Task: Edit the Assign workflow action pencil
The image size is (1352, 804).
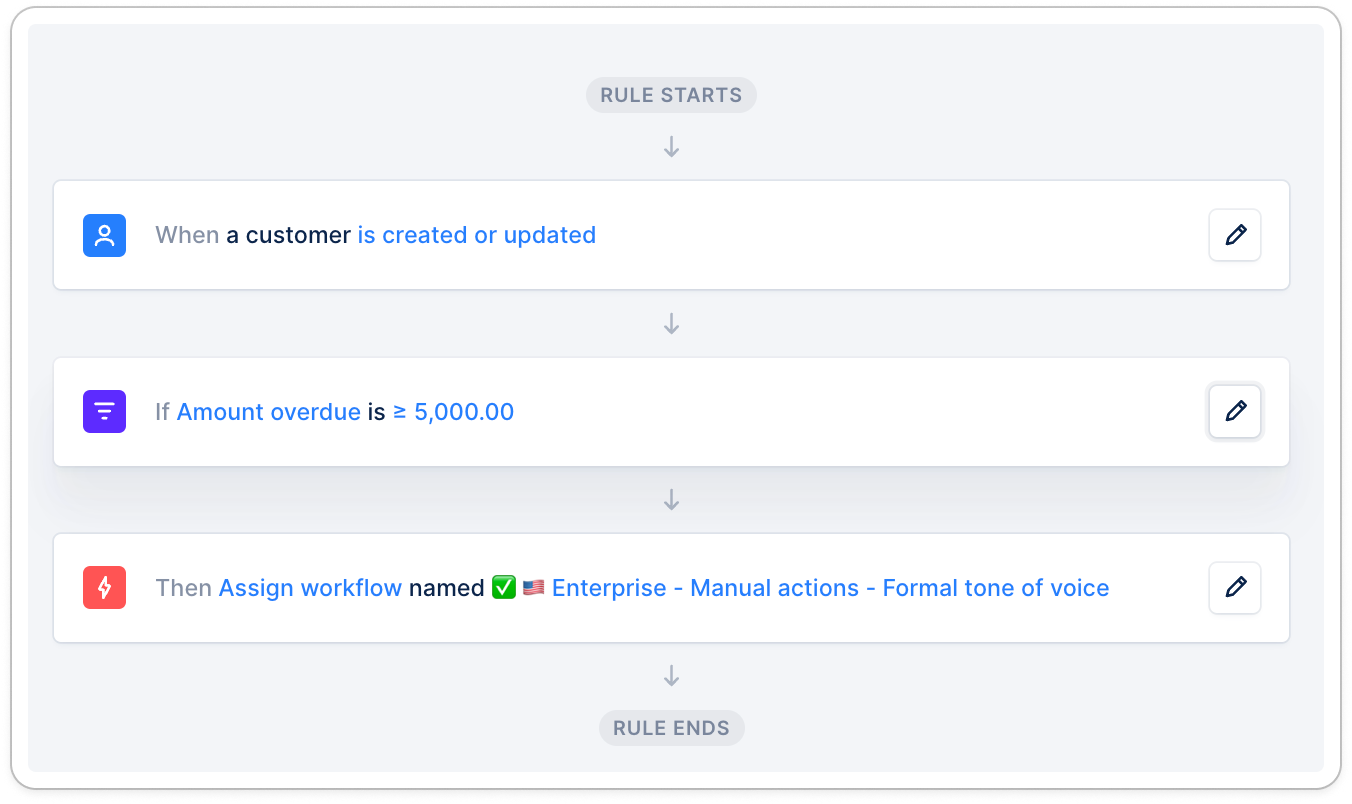Action: 1235,588
